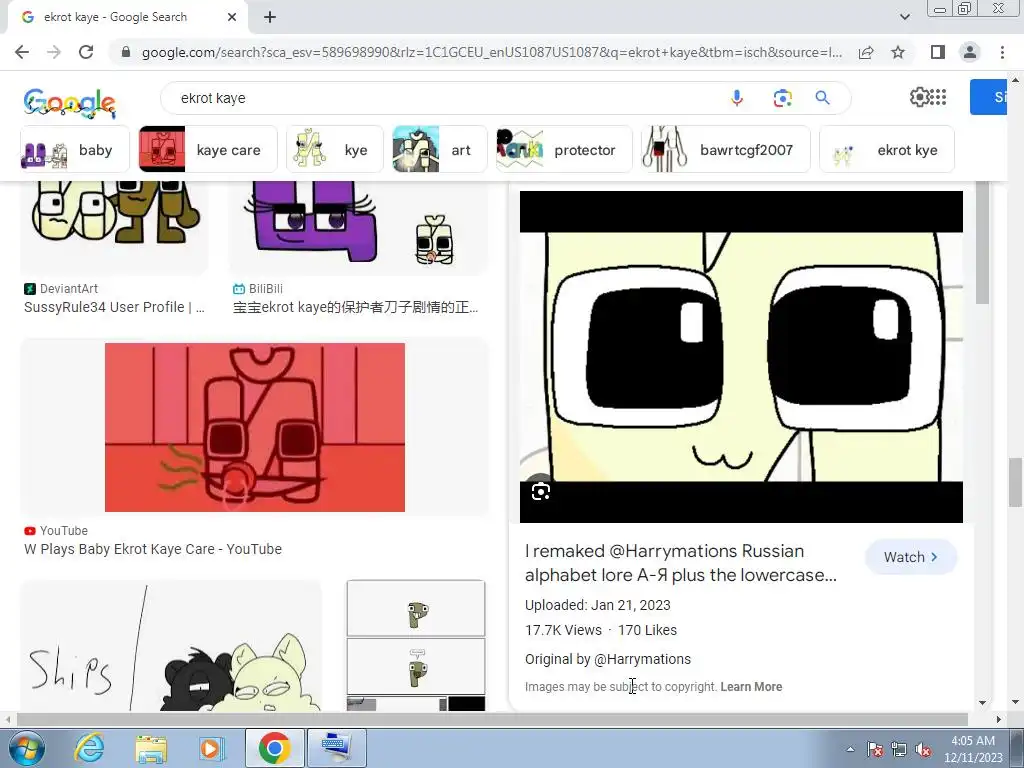The width and height of the screenshot is (1024, 768).
Task: Click Original by @Harrymations text
Action: (x=608, y=659)
